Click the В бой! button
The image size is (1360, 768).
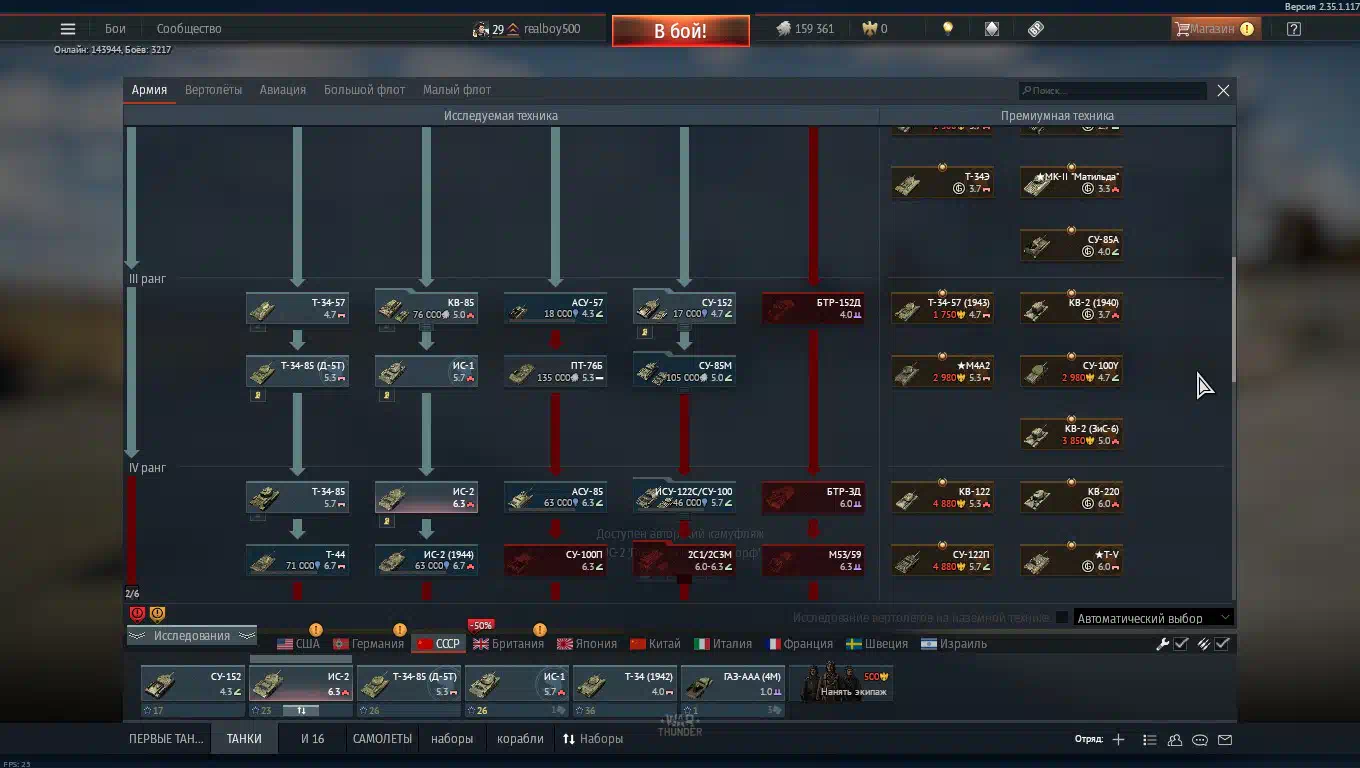[680, 31]
